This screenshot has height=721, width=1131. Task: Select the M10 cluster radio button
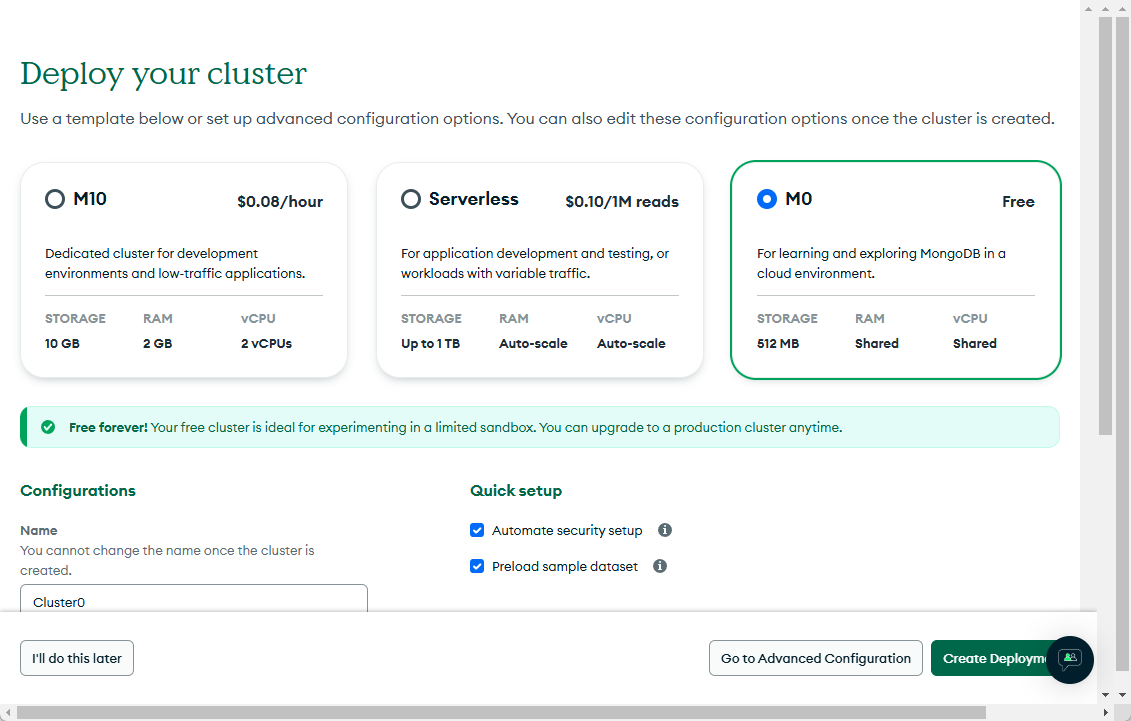55,199
